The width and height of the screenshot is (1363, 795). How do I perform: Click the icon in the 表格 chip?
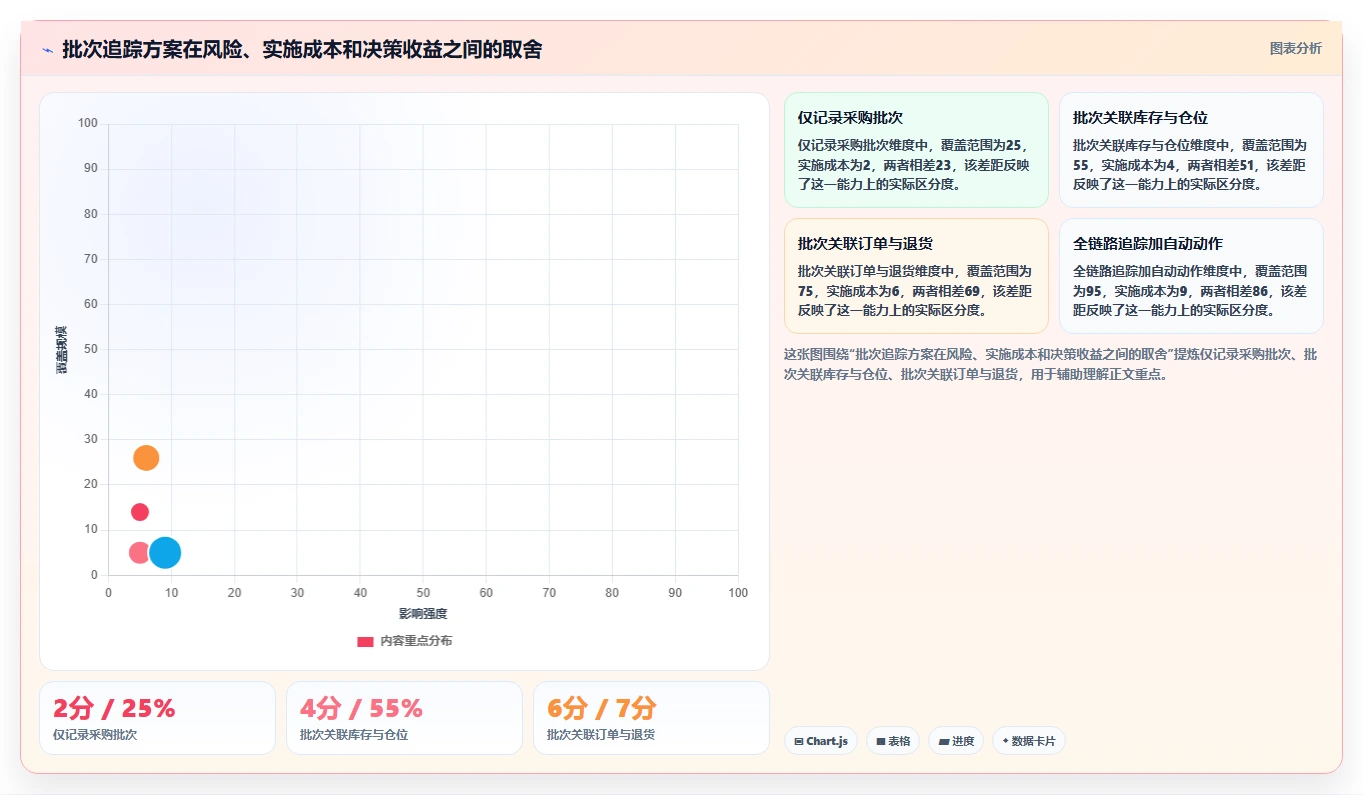[881, 741]
